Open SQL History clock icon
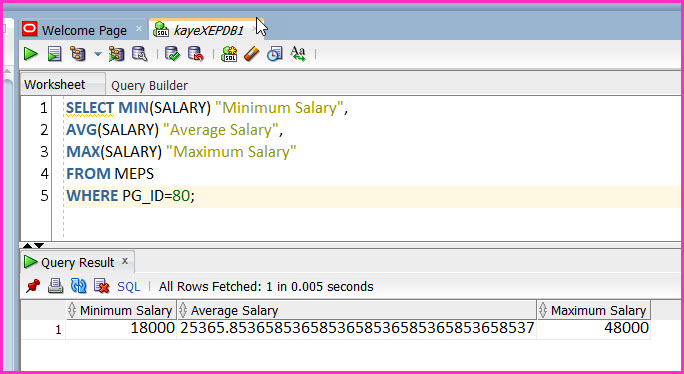 (275, 54)
